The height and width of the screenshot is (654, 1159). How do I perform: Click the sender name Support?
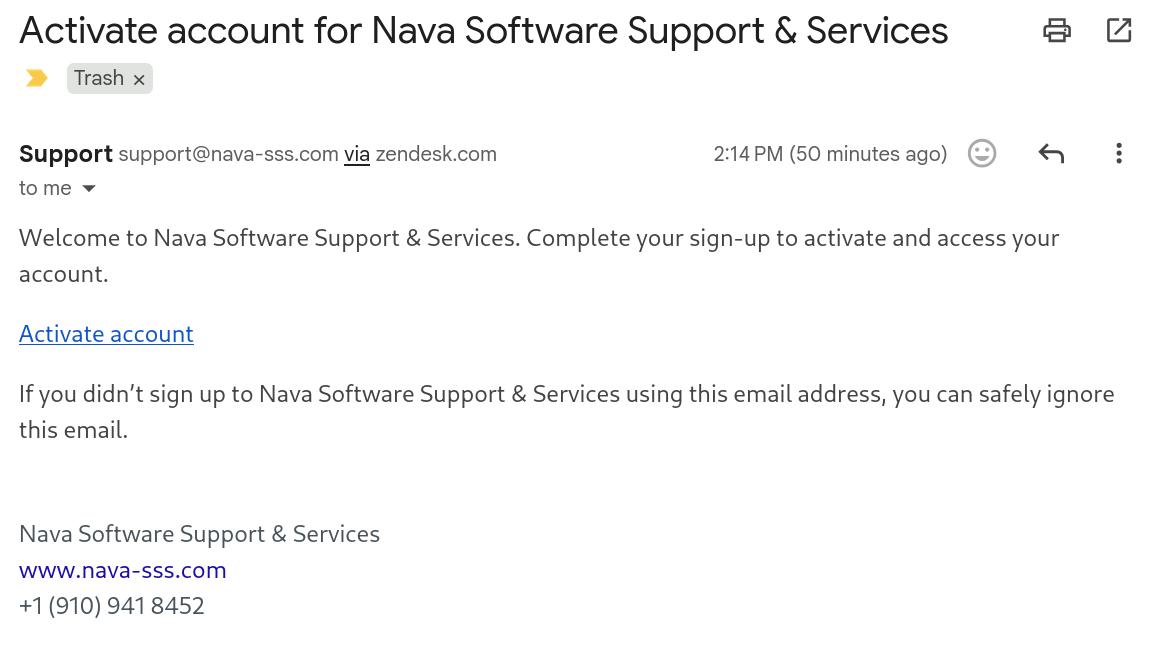click(66, 154)
